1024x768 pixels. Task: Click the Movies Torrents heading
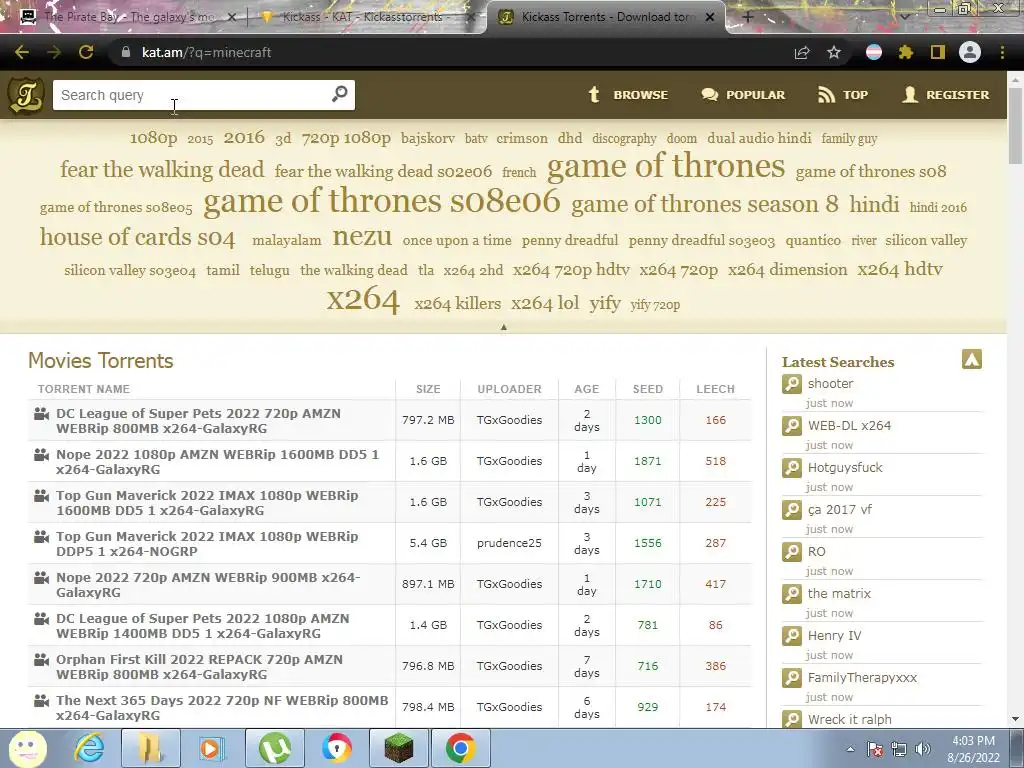[101, 361]
